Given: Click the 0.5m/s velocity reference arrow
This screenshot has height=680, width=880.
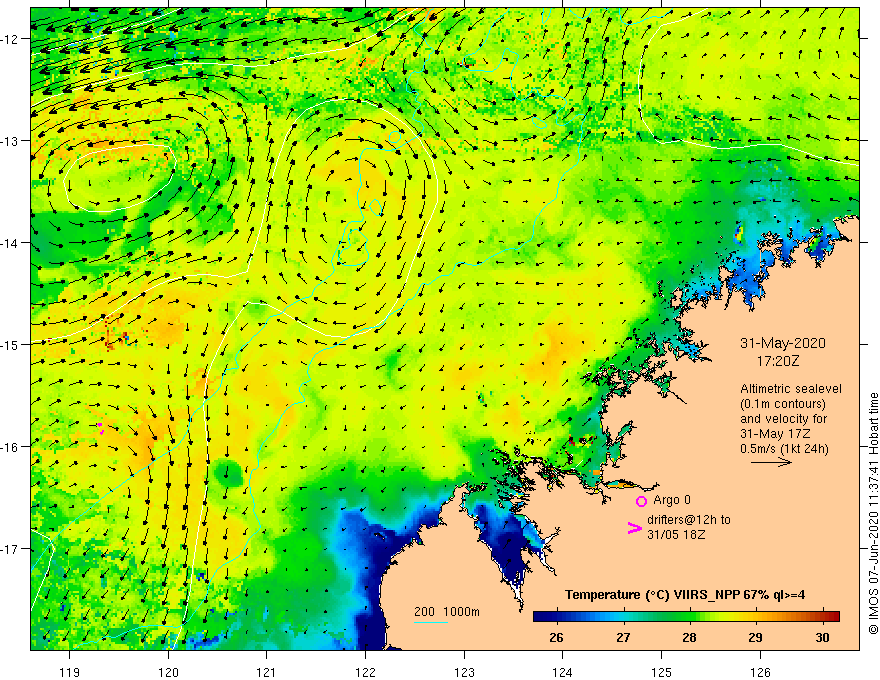Looking at the screenshot, I should [x=771, y=463].
